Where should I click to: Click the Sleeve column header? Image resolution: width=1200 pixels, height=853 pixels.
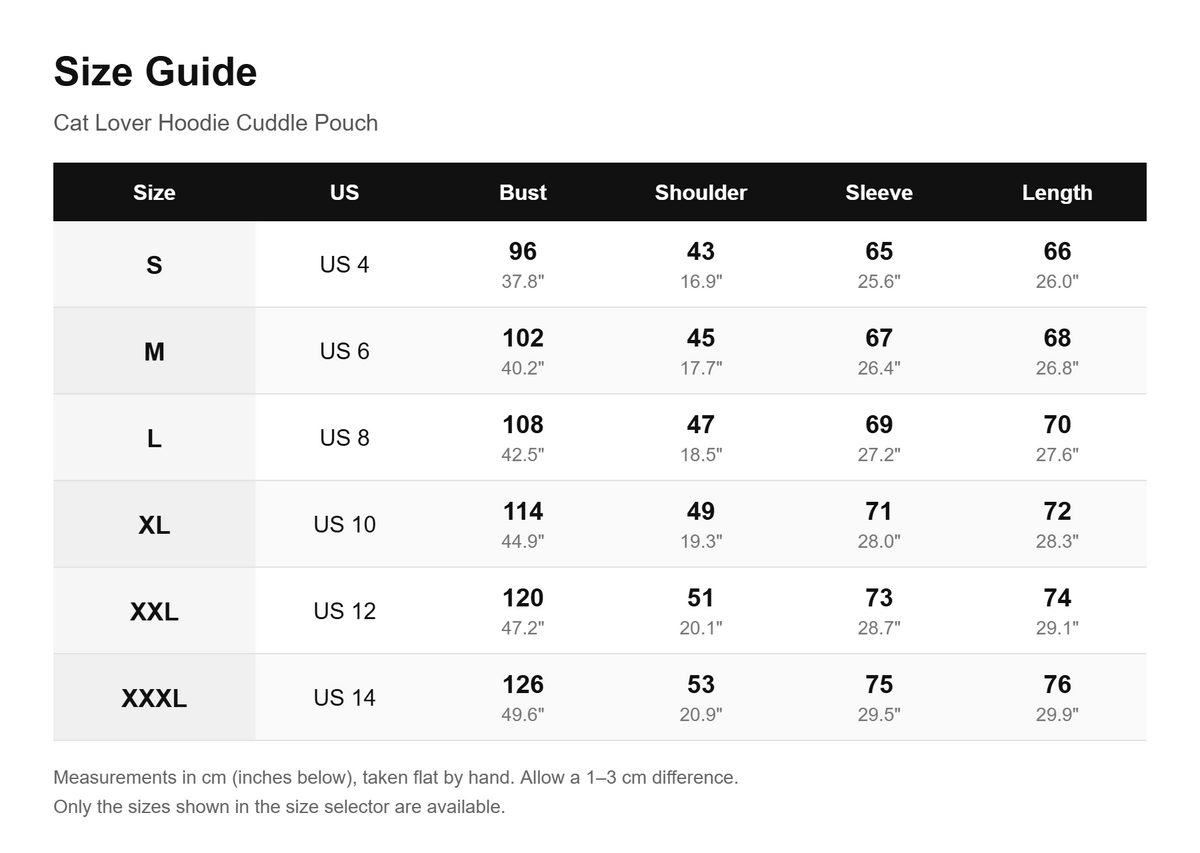(x=879, y=193)
